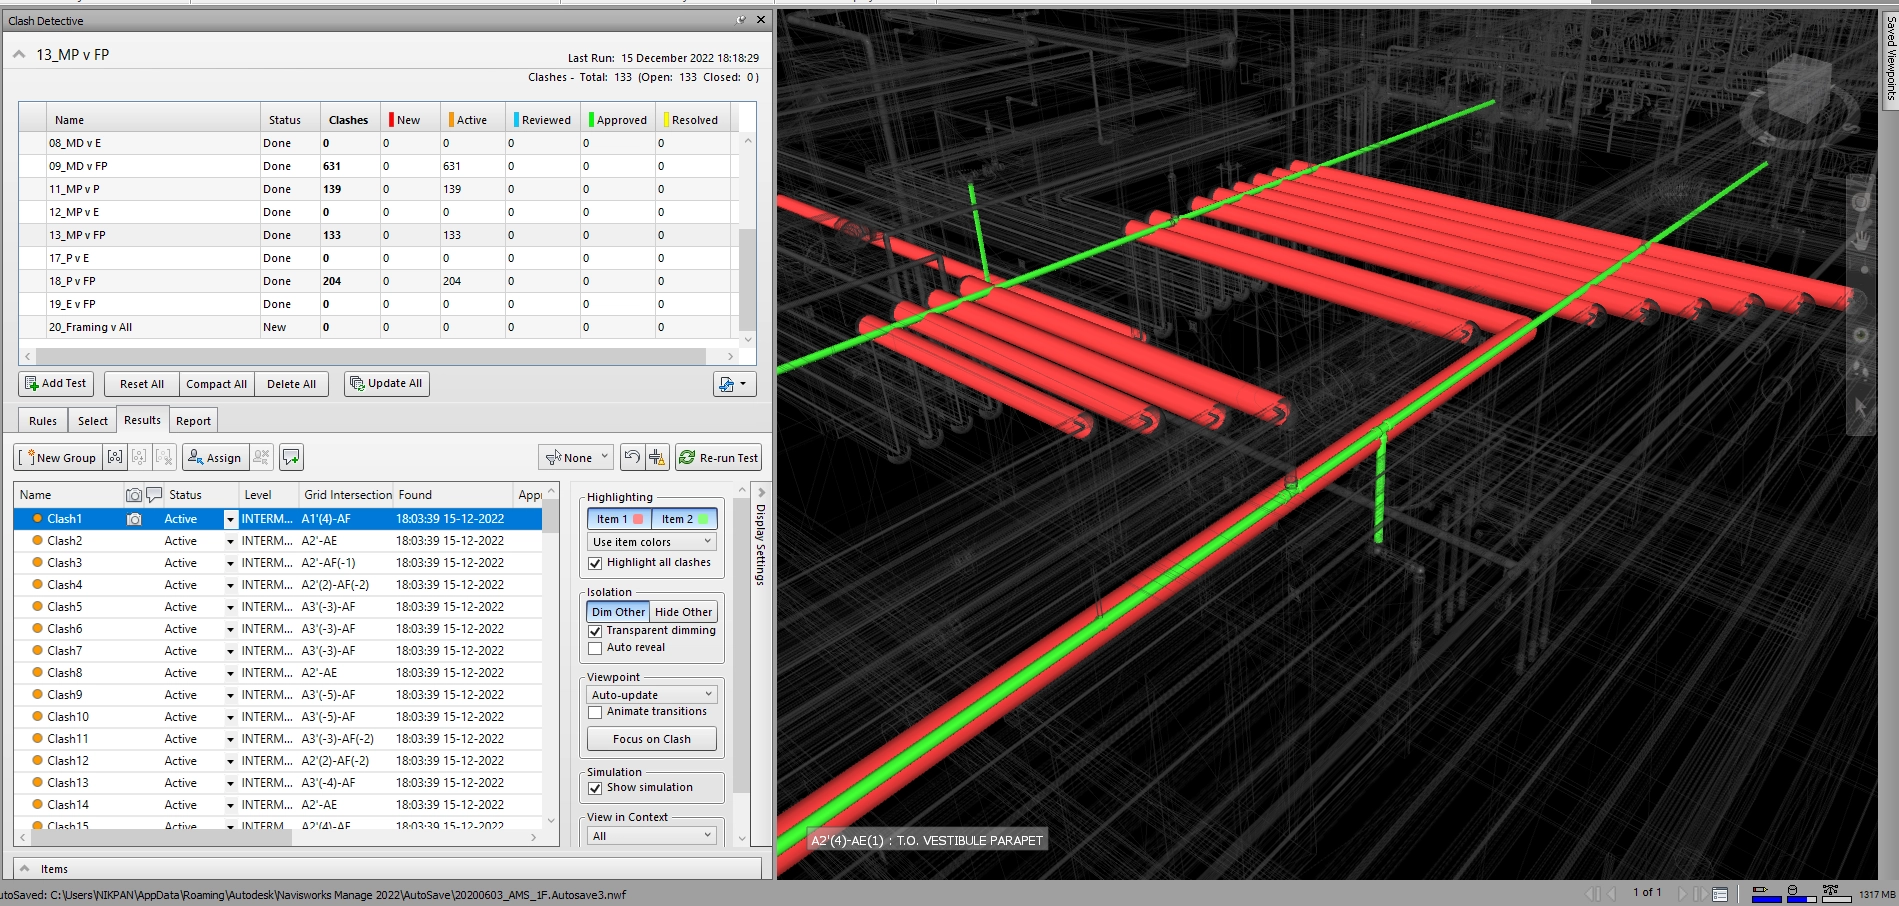This screenshot has height=906, width=1899.
Task: Open the Use item colors dropdown
Action: (652, 542)
